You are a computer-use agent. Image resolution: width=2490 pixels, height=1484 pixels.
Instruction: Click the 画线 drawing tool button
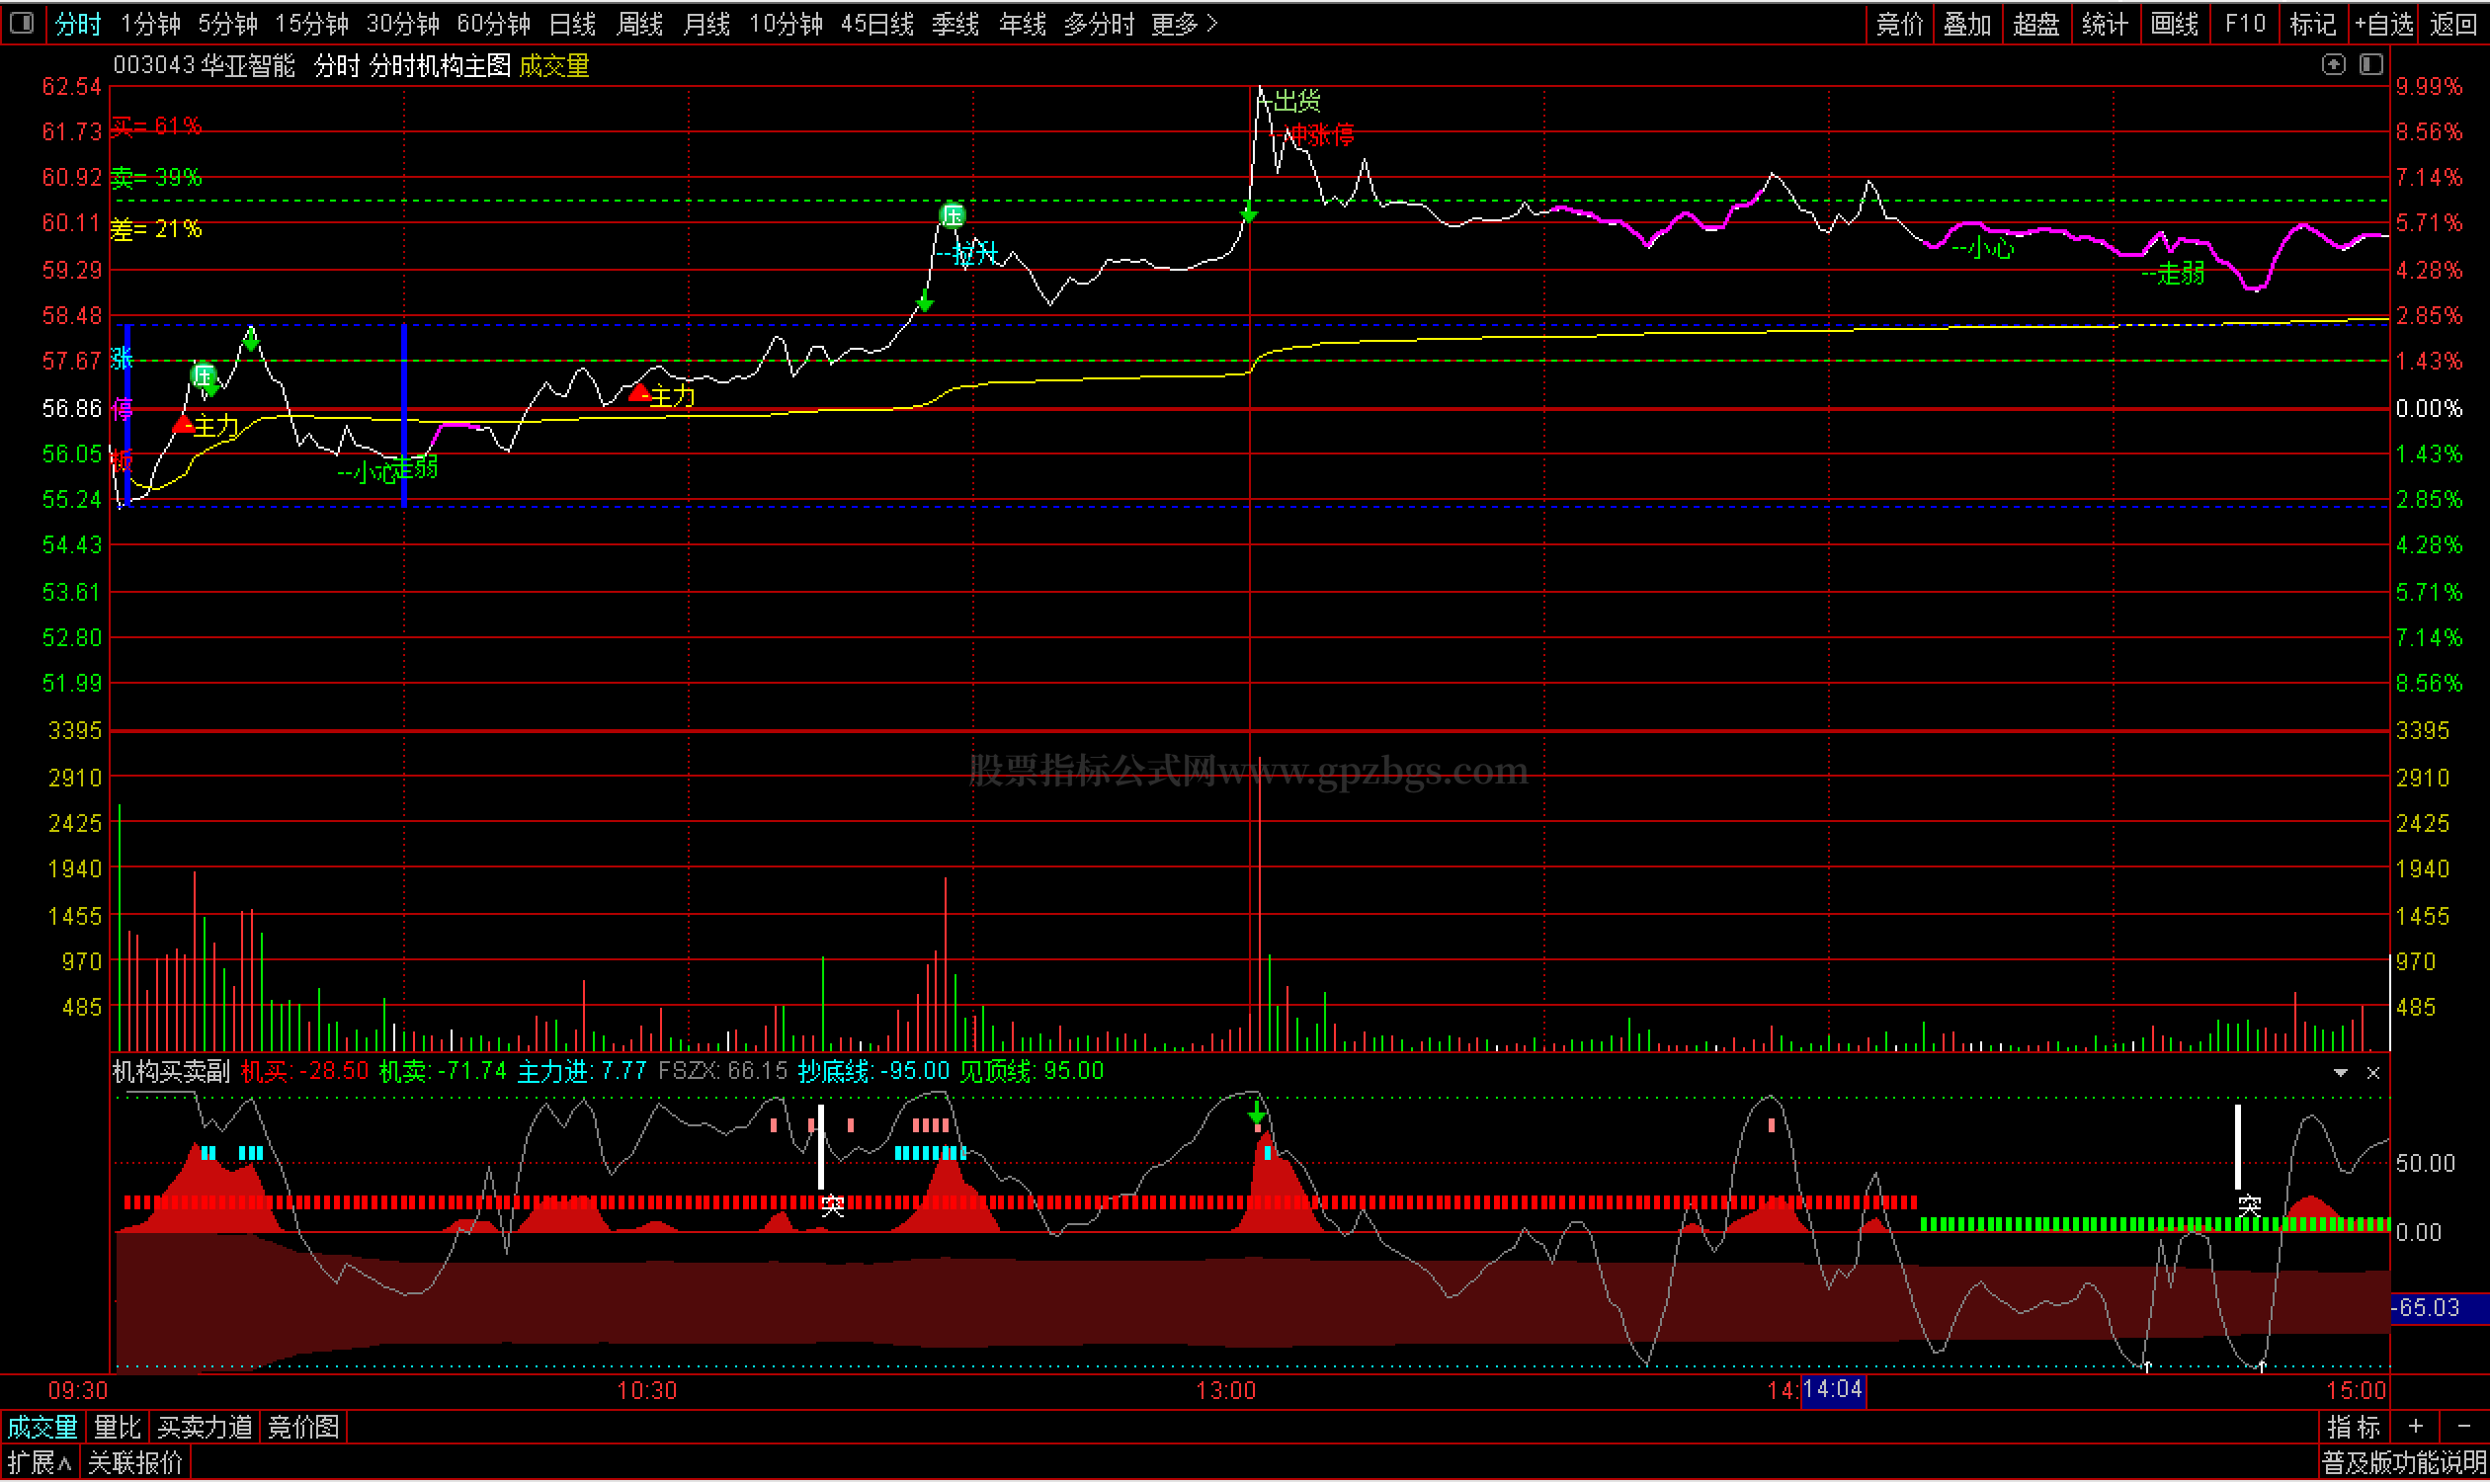tap(2174, 23)
